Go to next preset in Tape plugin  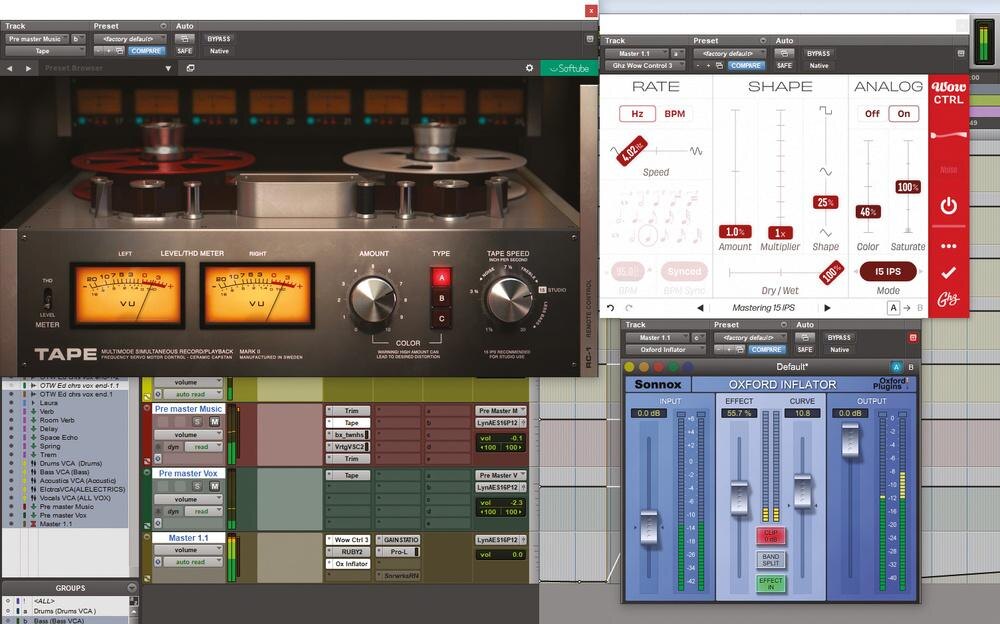28,68
